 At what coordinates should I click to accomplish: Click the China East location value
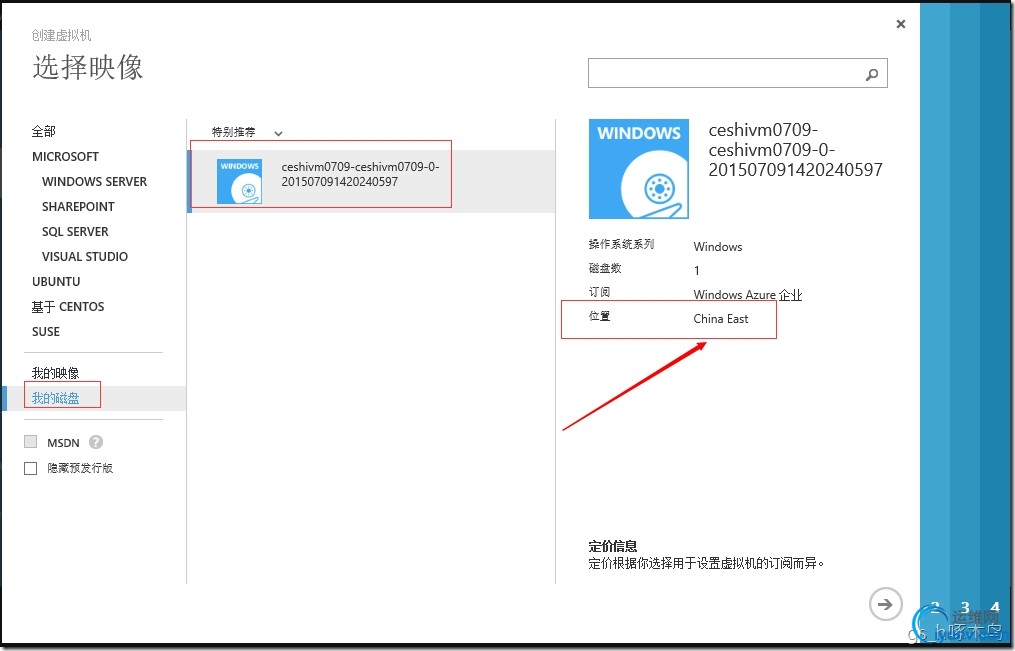pyautogui.click(x=720, y=318)
